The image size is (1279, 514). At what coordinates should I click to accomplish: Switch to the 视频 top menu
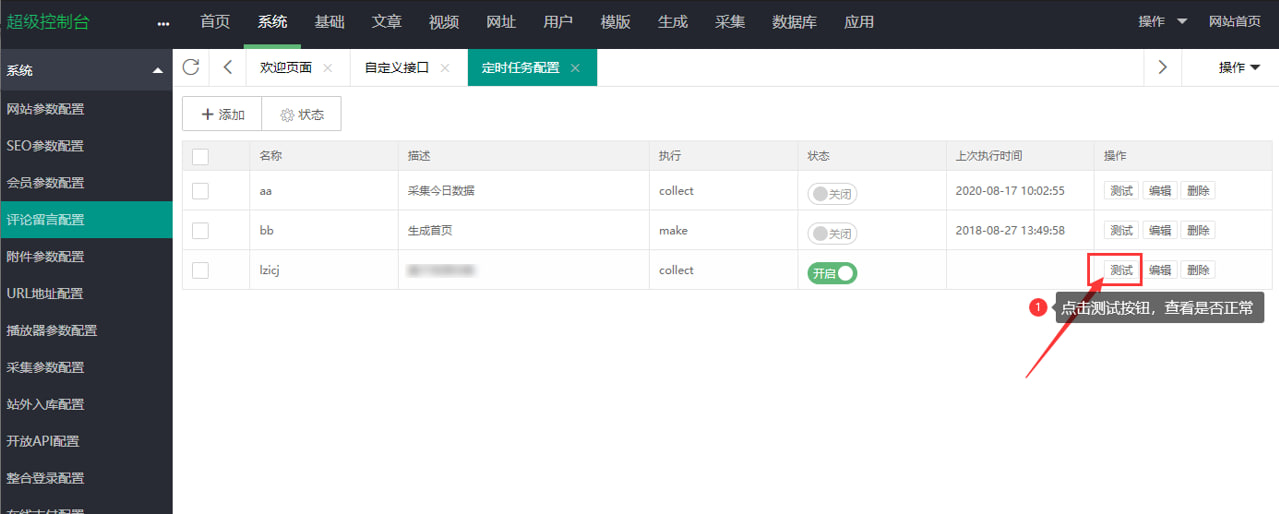[444, 22]
